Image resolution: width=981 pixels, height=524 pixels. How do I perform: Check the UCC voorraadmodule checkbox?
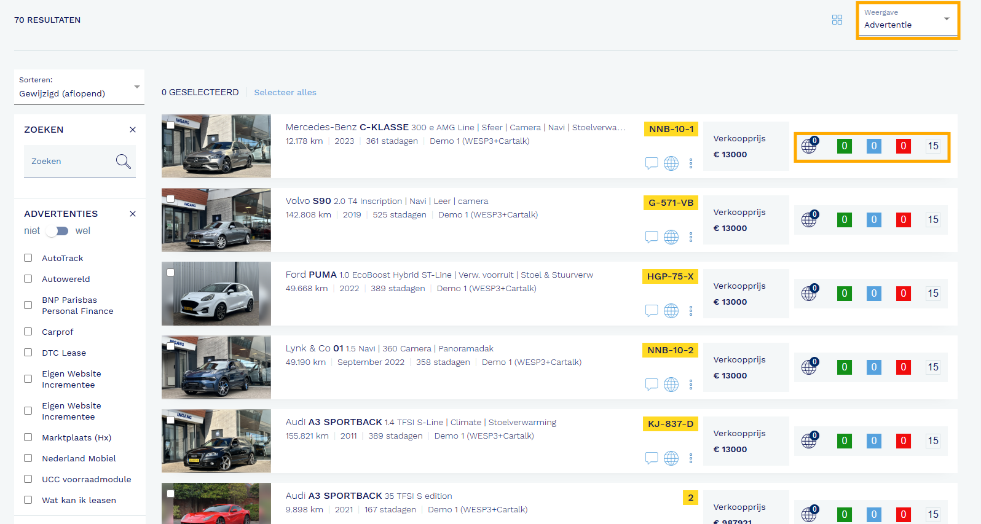point(28,479)
